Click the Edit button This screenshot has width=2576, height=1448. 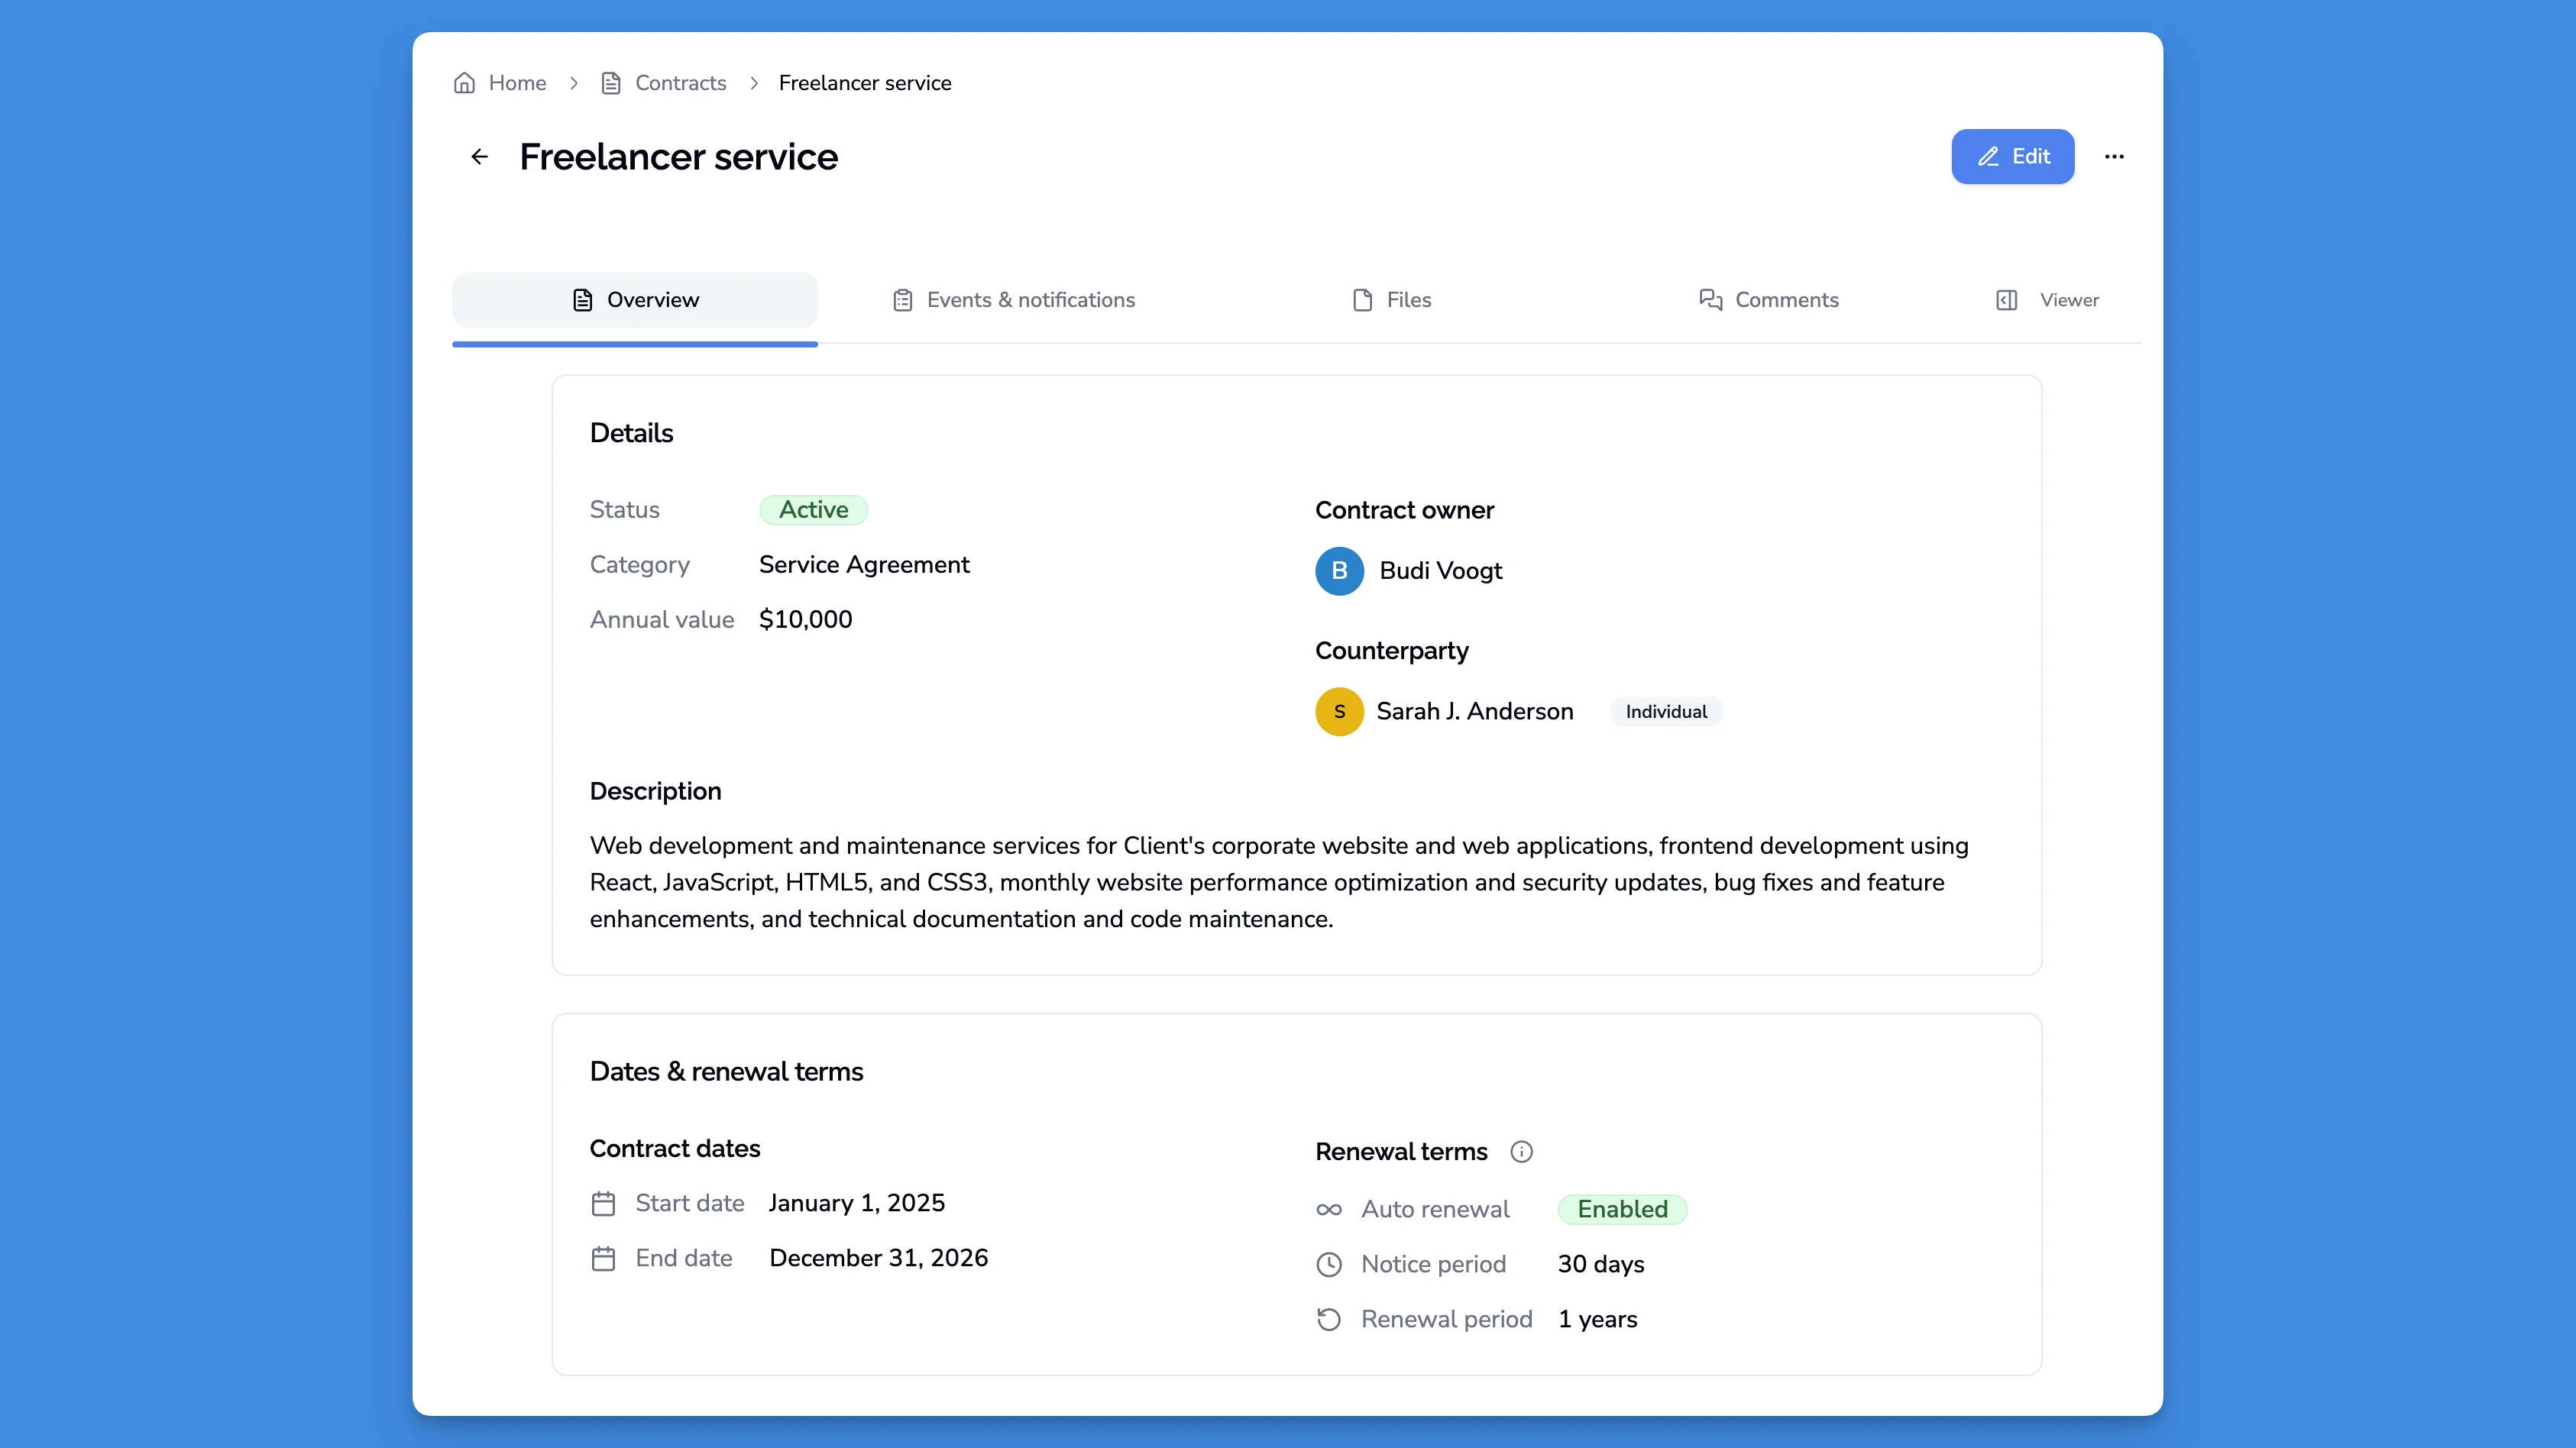pyautogui.click(x=2012, y=156)
